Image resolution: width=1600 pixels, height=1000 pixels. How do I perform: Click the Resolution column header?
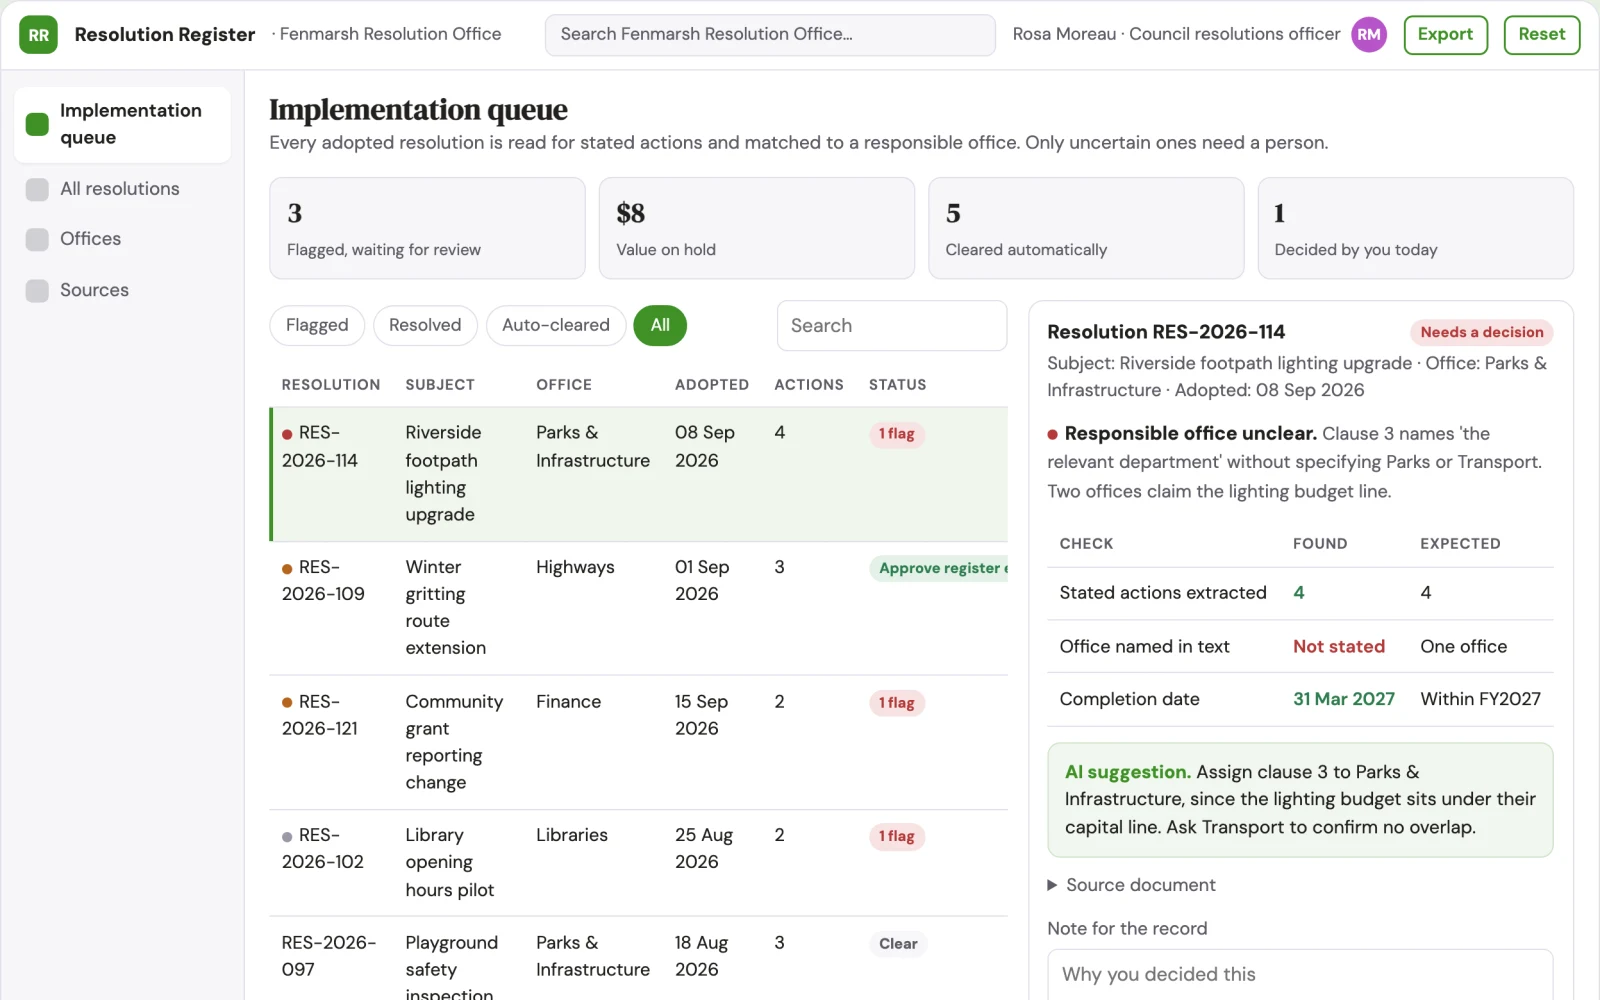pos(331,385)
